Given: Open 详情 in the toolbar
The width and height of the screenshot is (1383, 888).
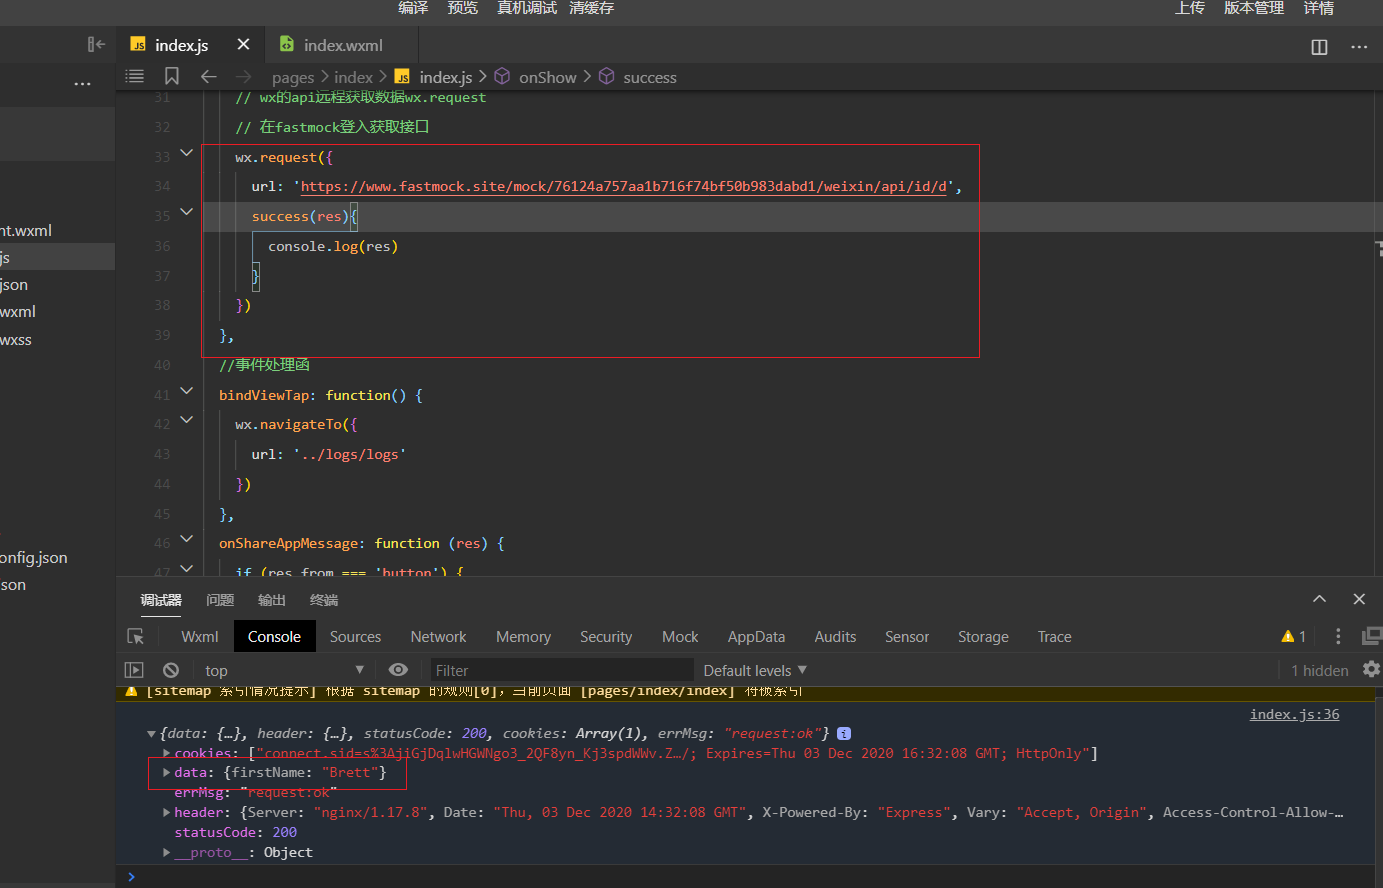Looking at the screenshot, I should pyautogui.click(x=1319, y=8).
